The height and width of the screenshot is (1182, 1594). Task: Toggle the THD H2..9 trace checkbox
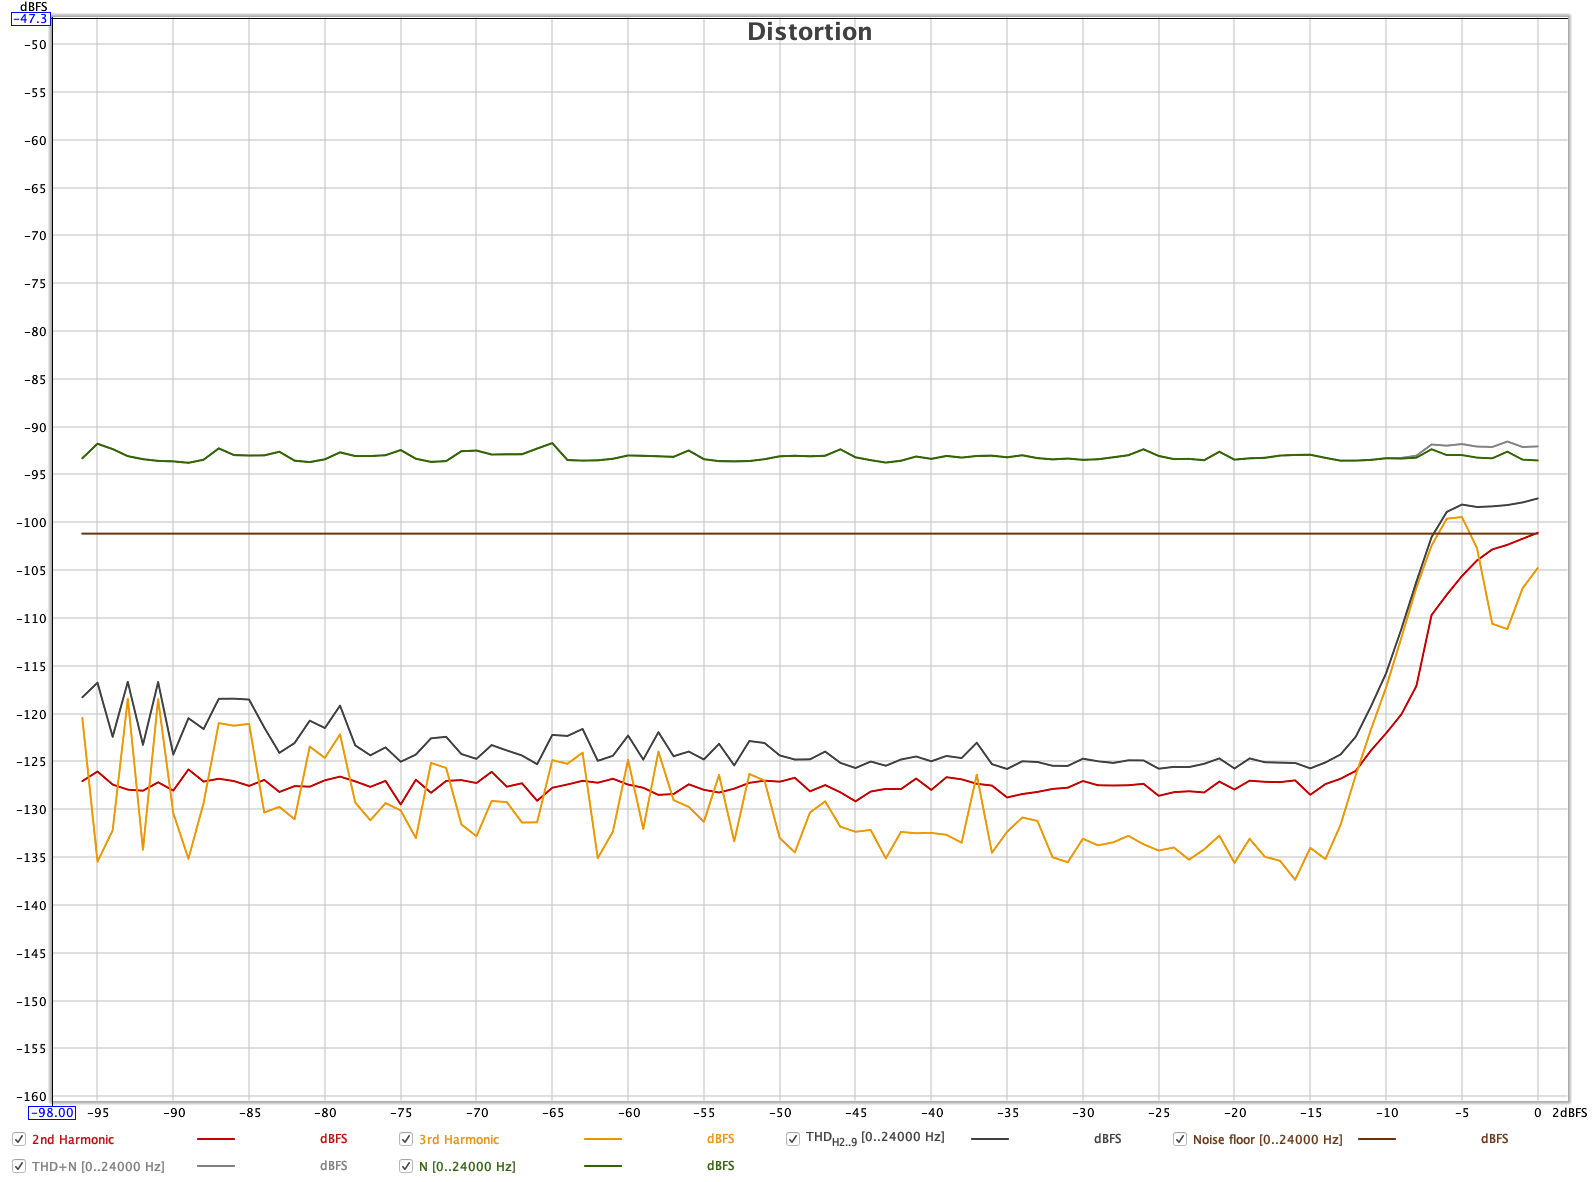[x=793, y=1139]
